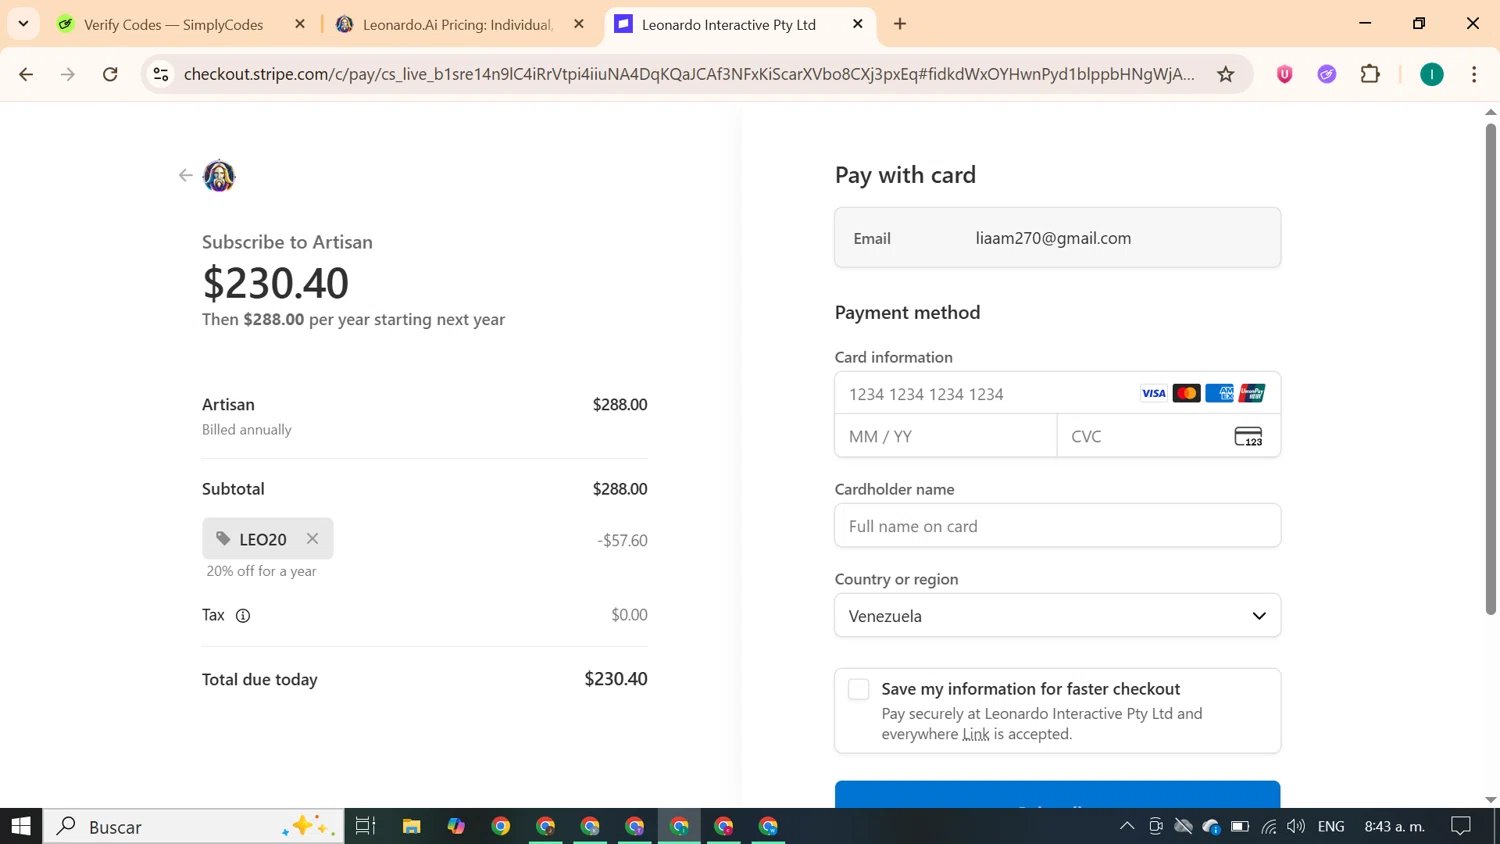Open the Country or region dropdown
The height and width of the screenshot is (844, 1500).
[1057, 616]
